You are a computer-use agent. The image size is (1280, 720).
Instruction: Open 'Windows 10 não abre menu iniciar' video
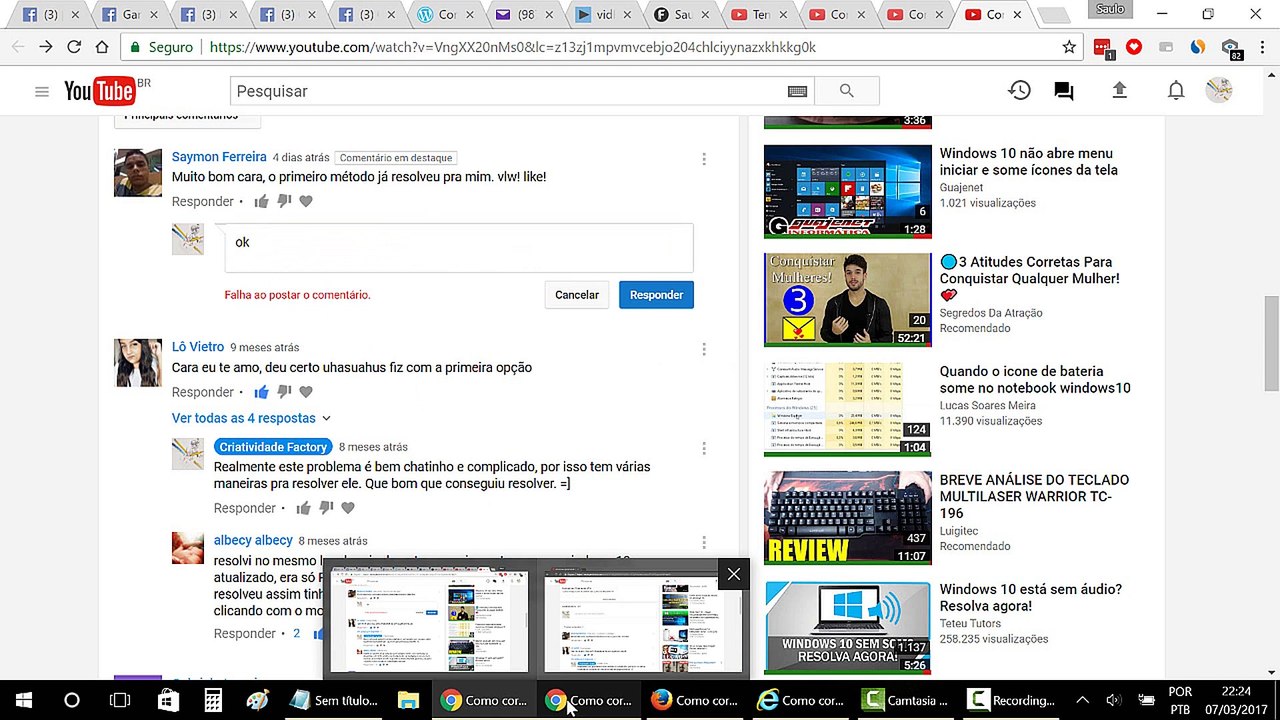1028,161
